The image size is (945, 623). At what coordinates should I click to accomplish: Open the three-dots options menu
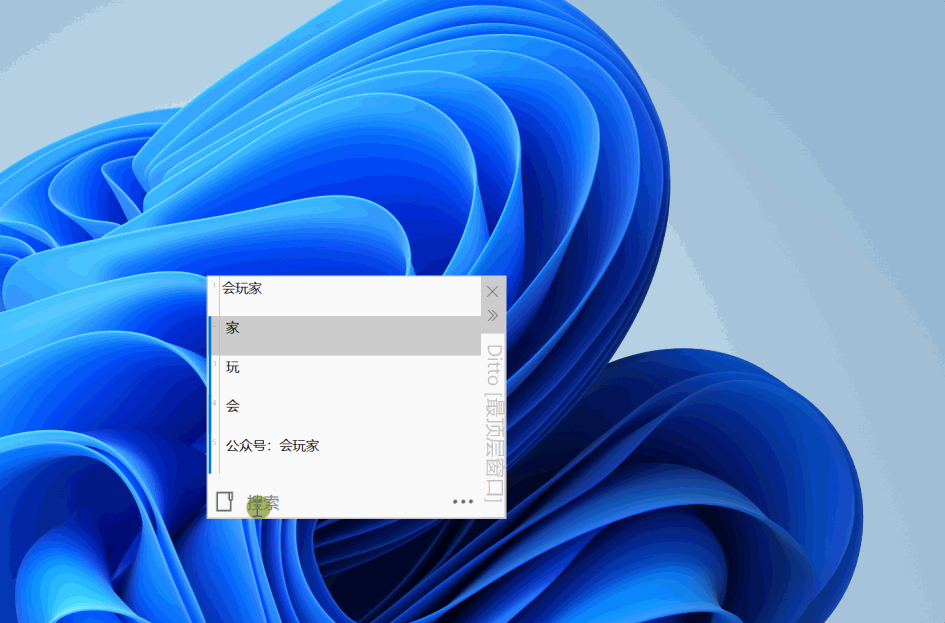(x=463, y=501)
